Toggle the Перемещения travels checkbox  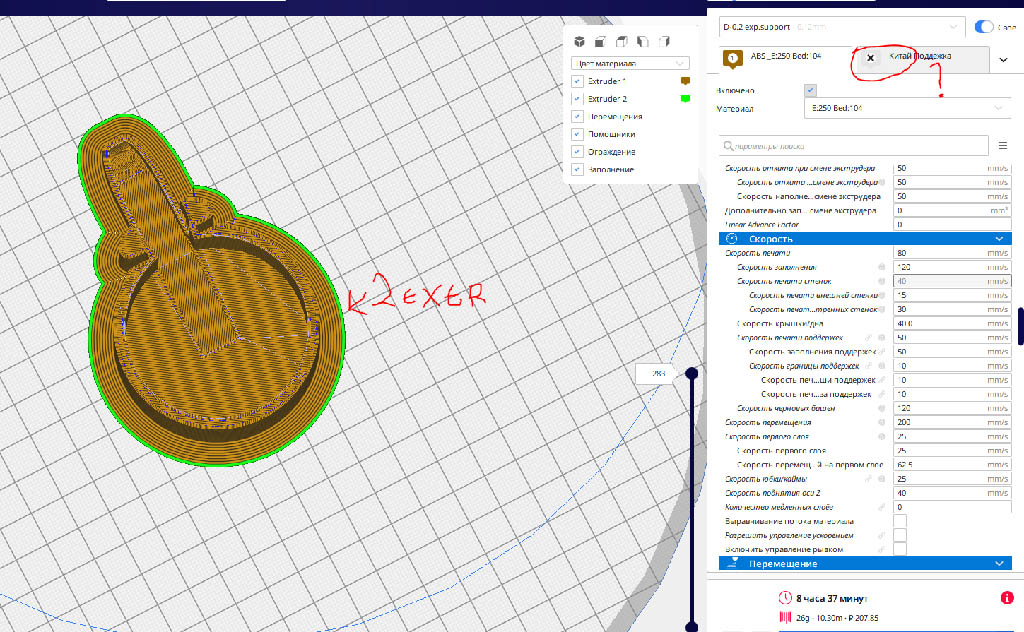tap(577, 116)
